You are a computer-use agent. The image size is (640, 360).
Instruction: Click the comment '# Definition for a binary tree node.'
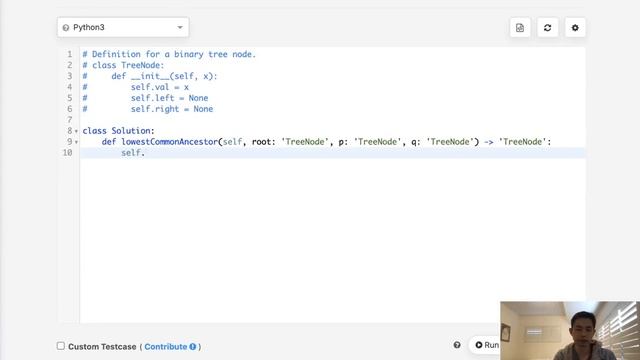169,54
